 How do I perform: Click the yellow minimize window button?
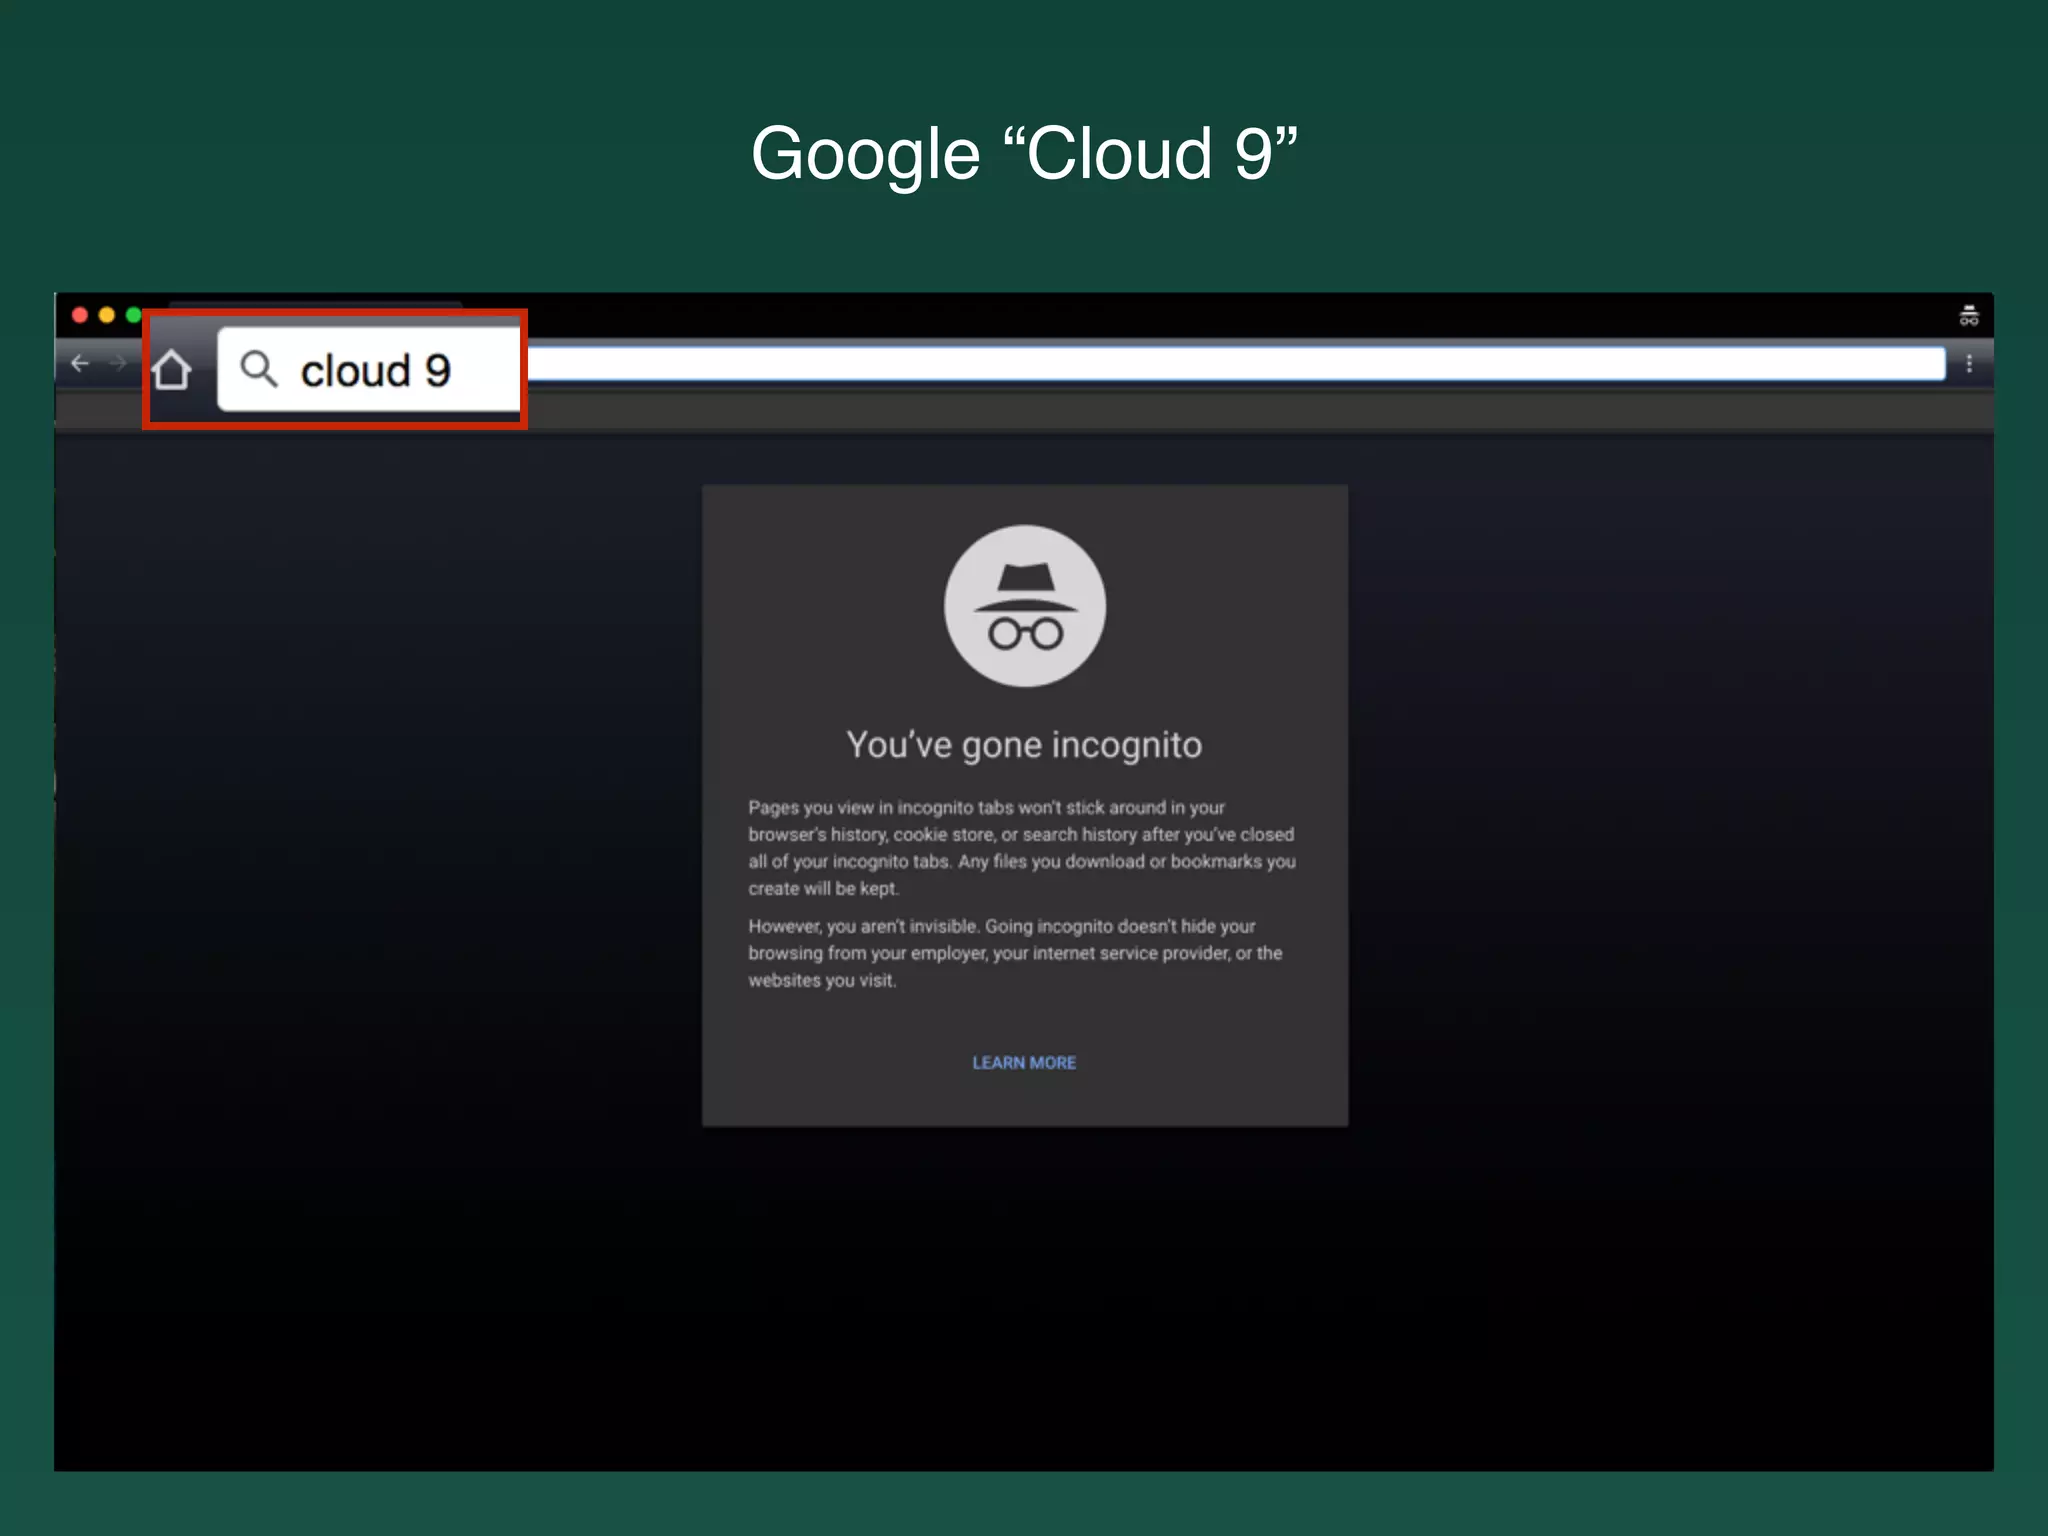click(x=107, y=315)
